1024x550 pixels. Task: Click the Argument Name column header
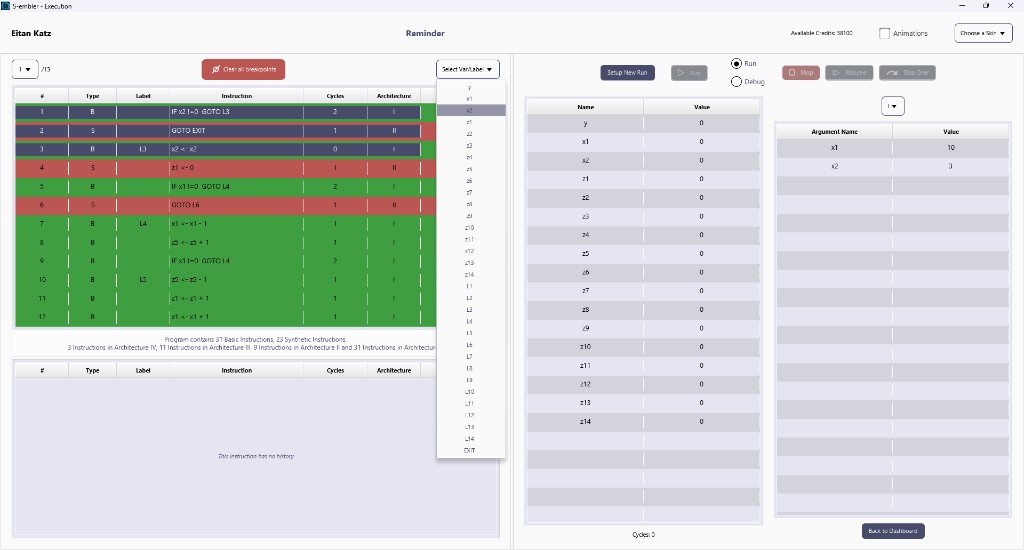pyautogui.click(x=834, y=132)
